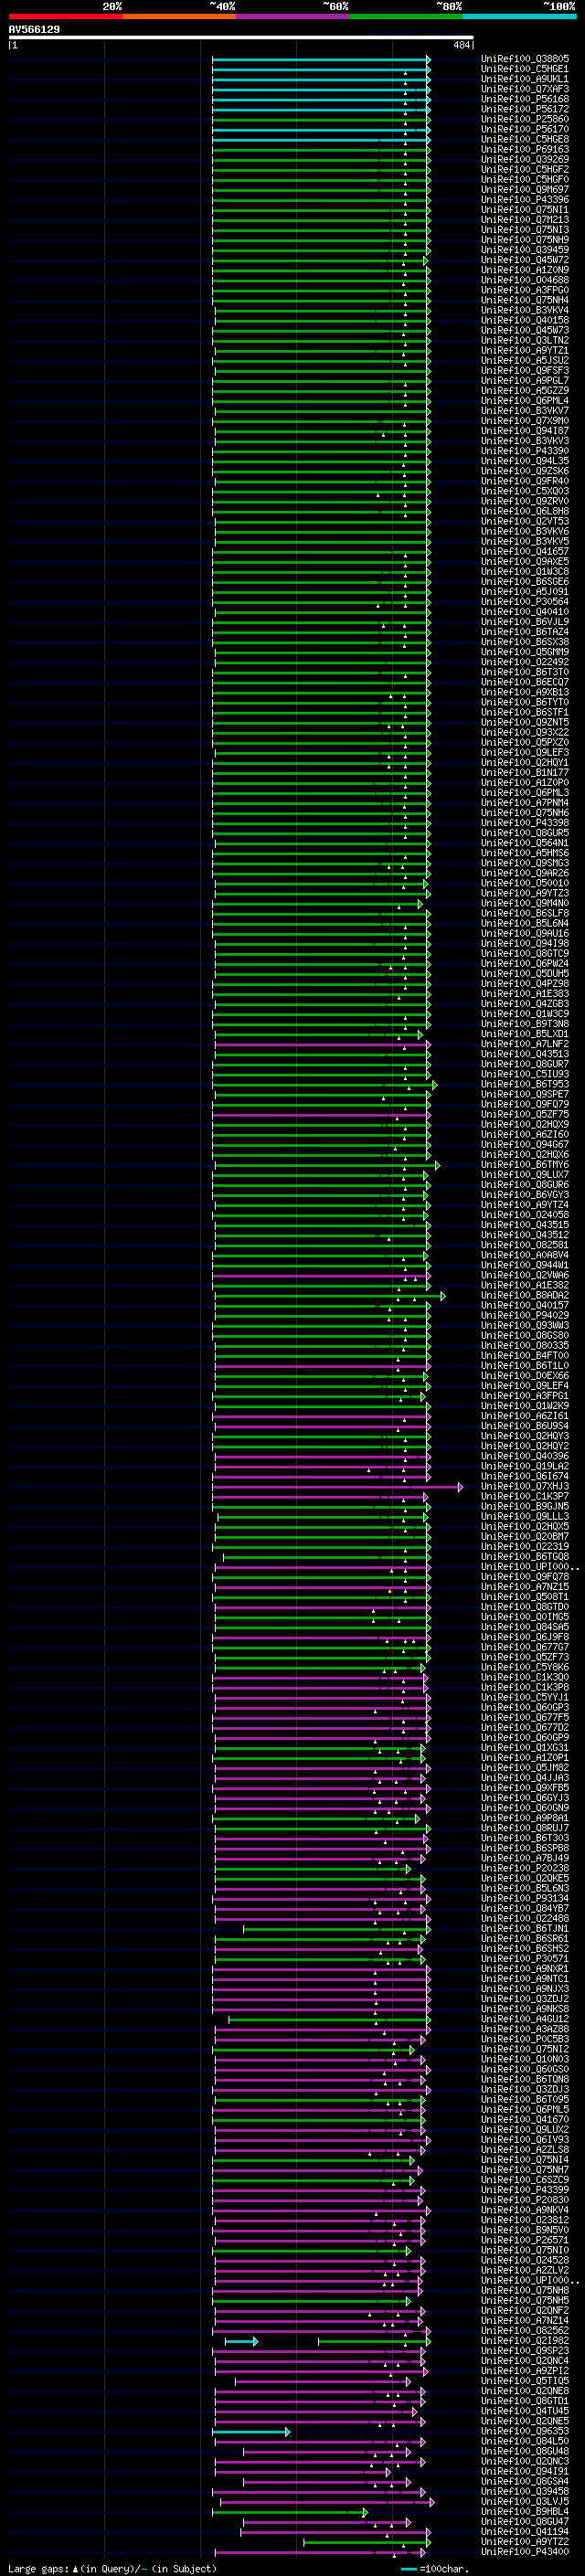Select hit UniRef100_Q40157
Image resolution: width=585 pixels, height=2576 pixels.
[525, 1305]
